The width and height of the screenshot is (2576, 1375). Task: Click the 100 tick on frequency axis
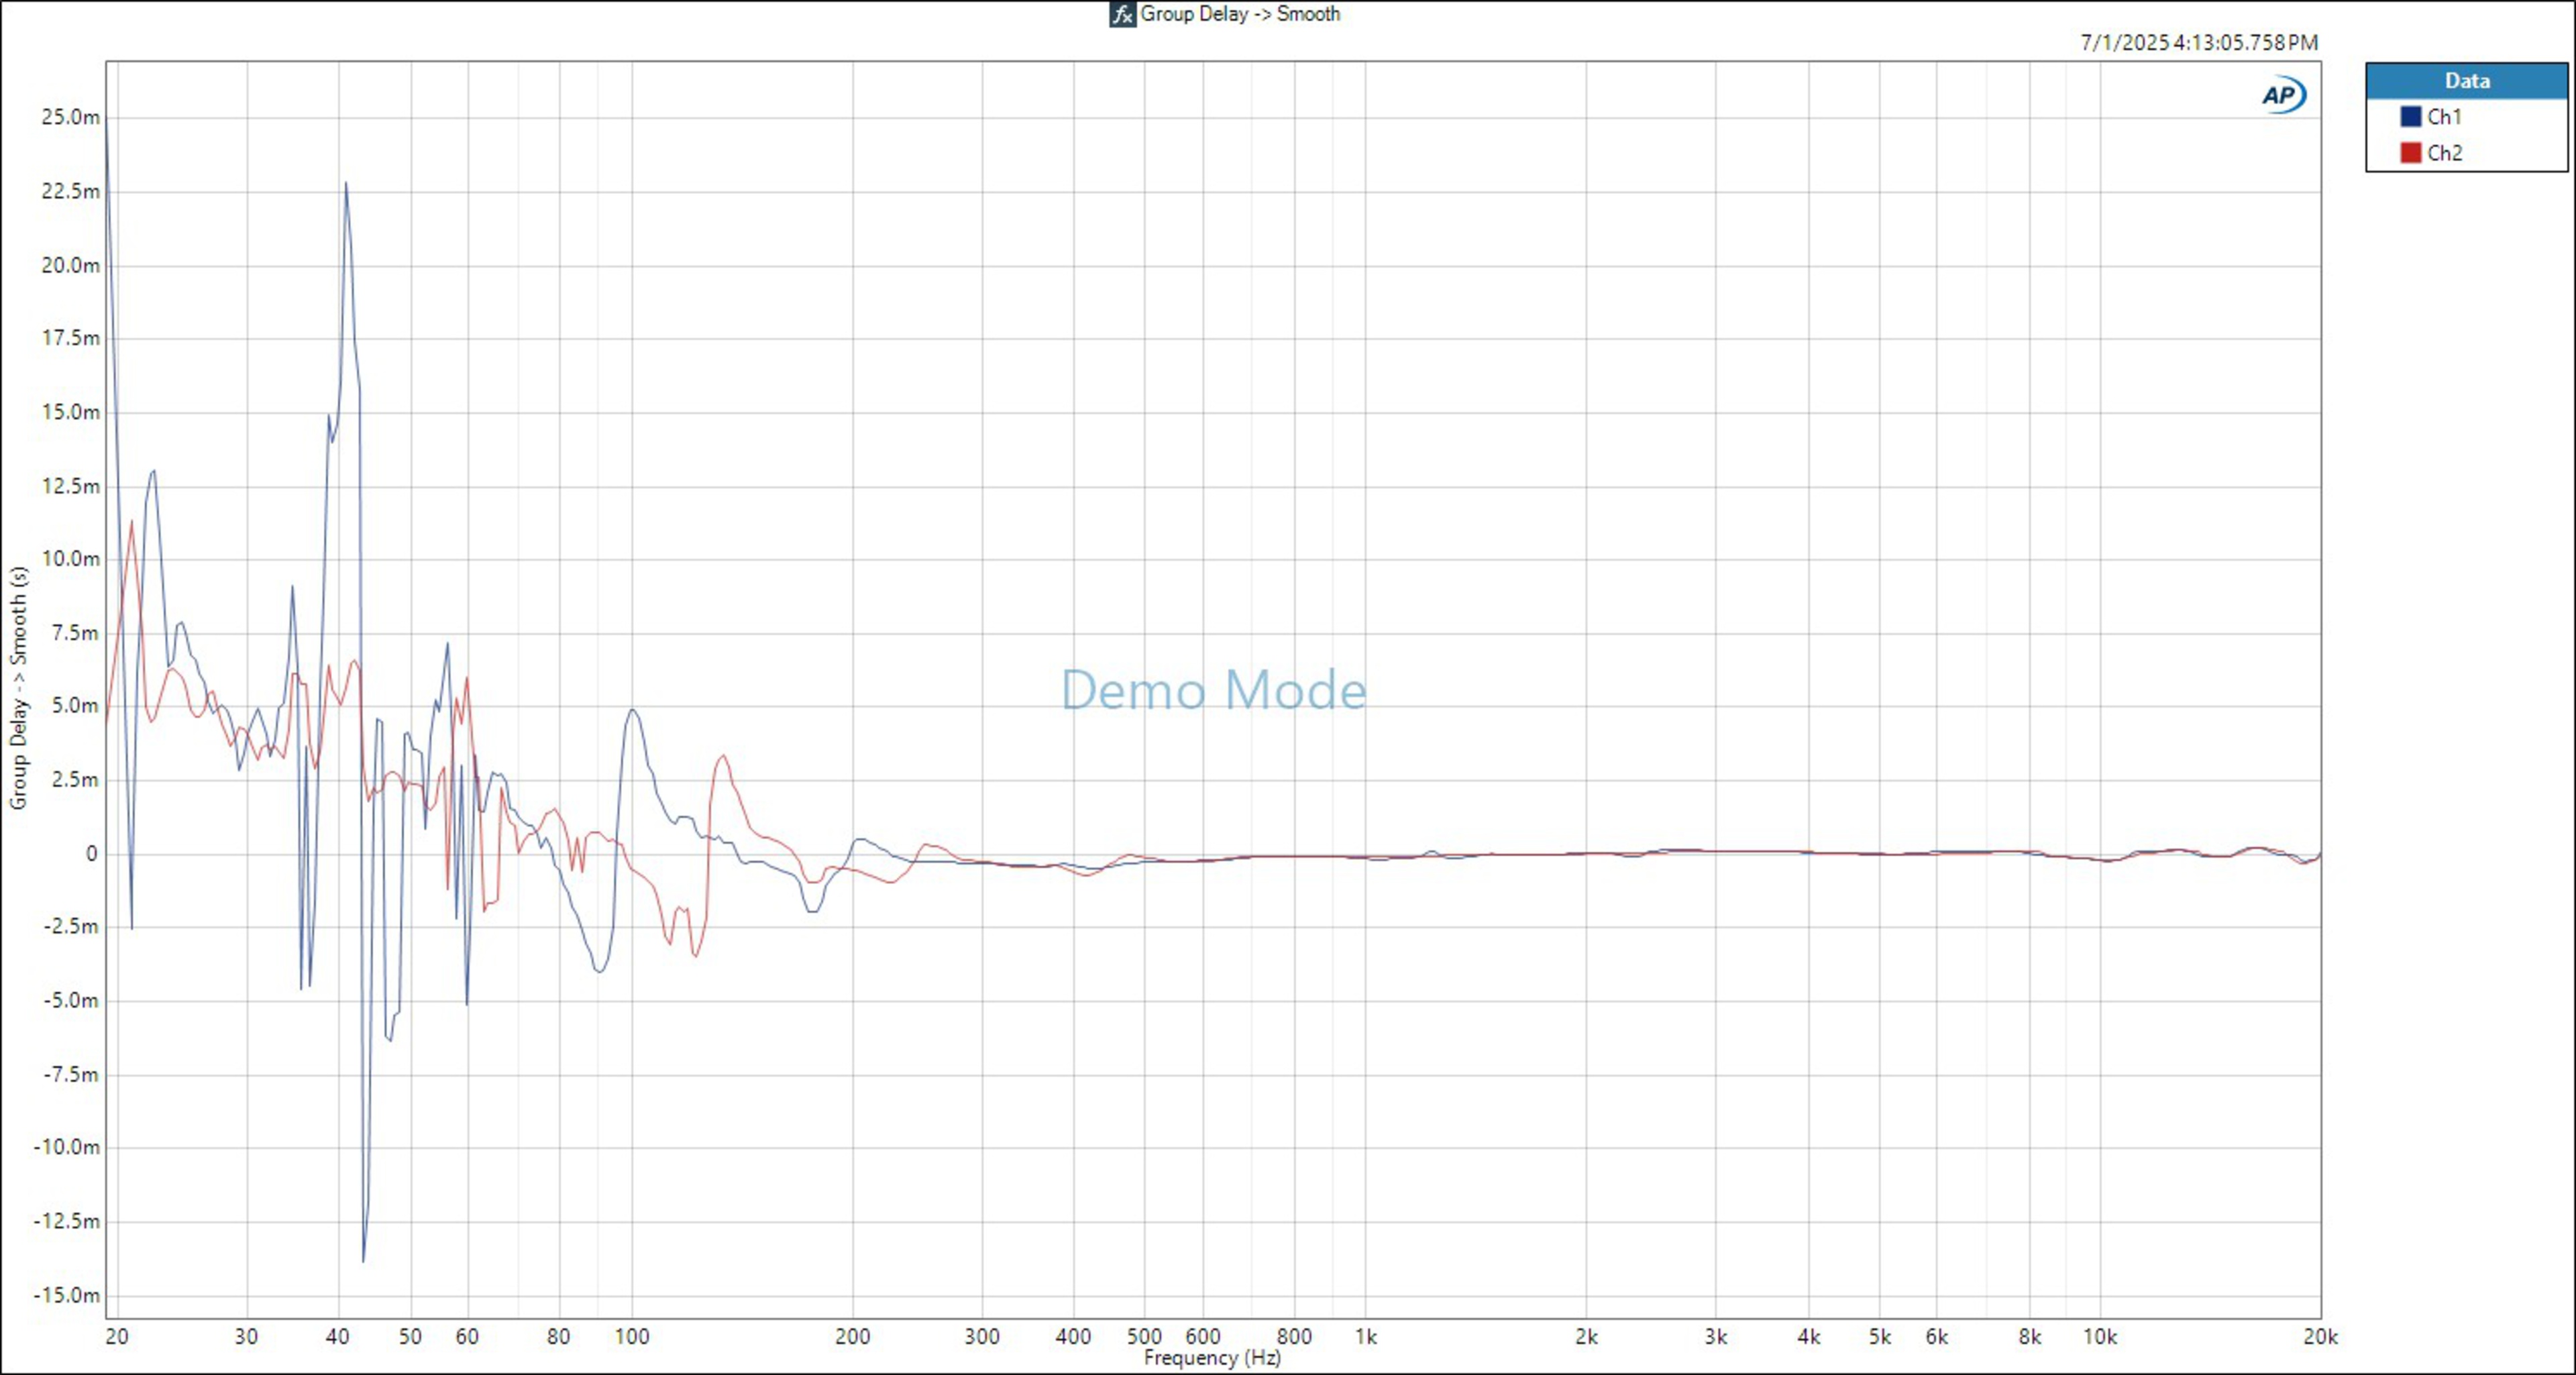pyautogui.click(x=632, y=1337)
